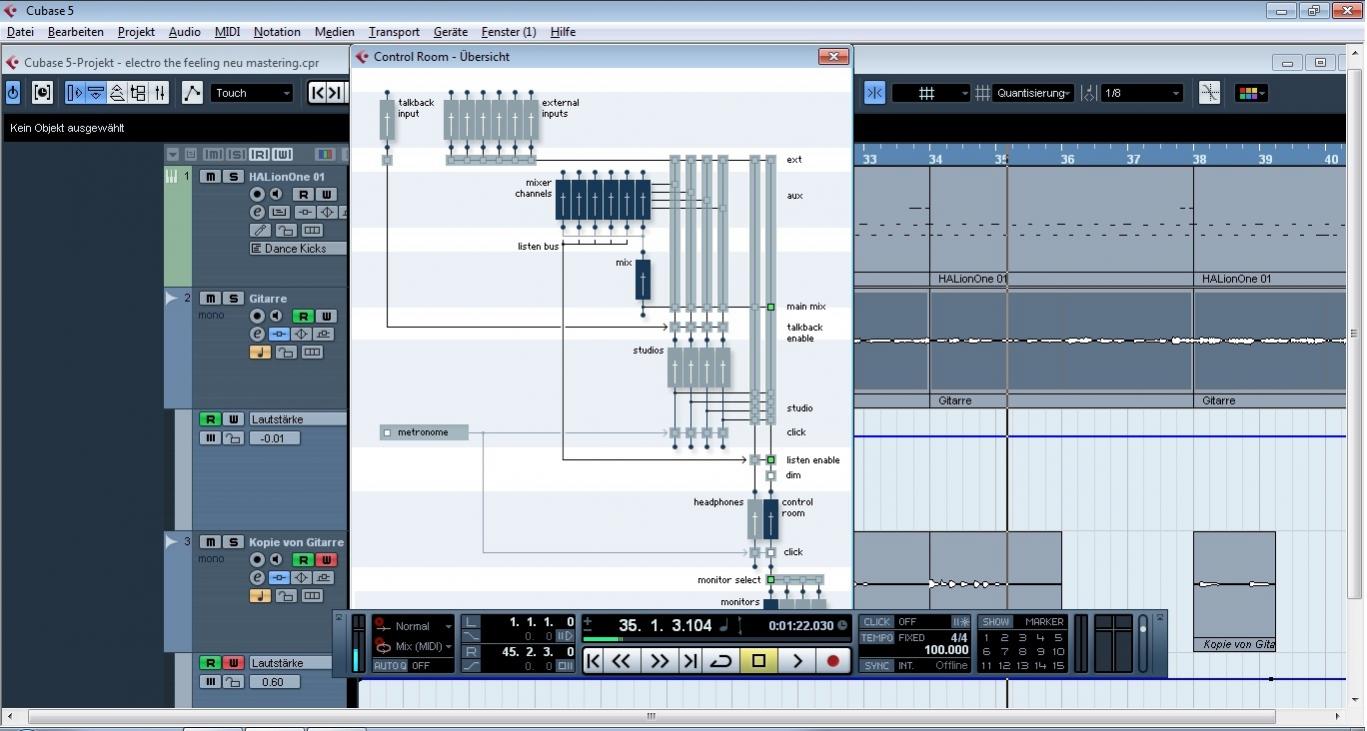The height and width of the screenshot is (731, 1367).
Task: Collapse the Gitarre automation track arrow
Action: 171,298
